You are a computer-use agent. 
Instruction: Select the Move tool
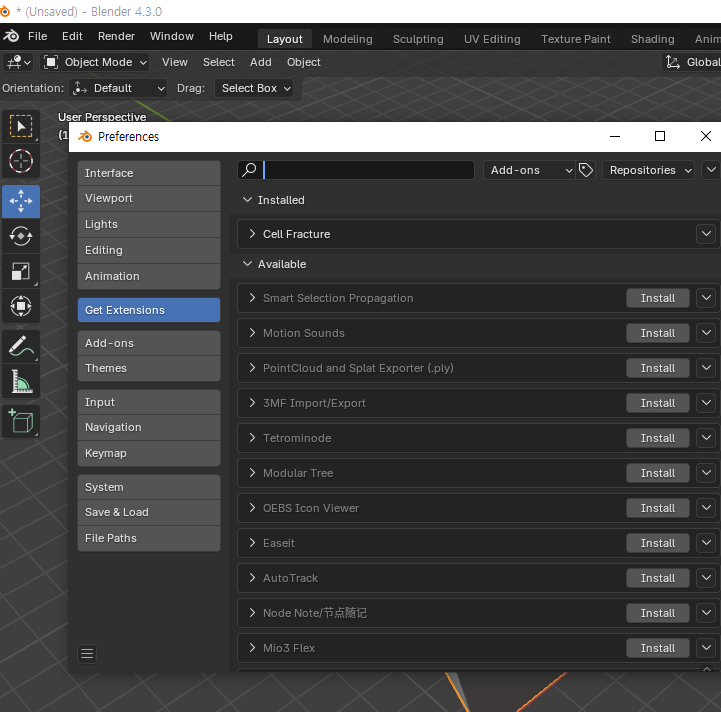pos(21,201)
